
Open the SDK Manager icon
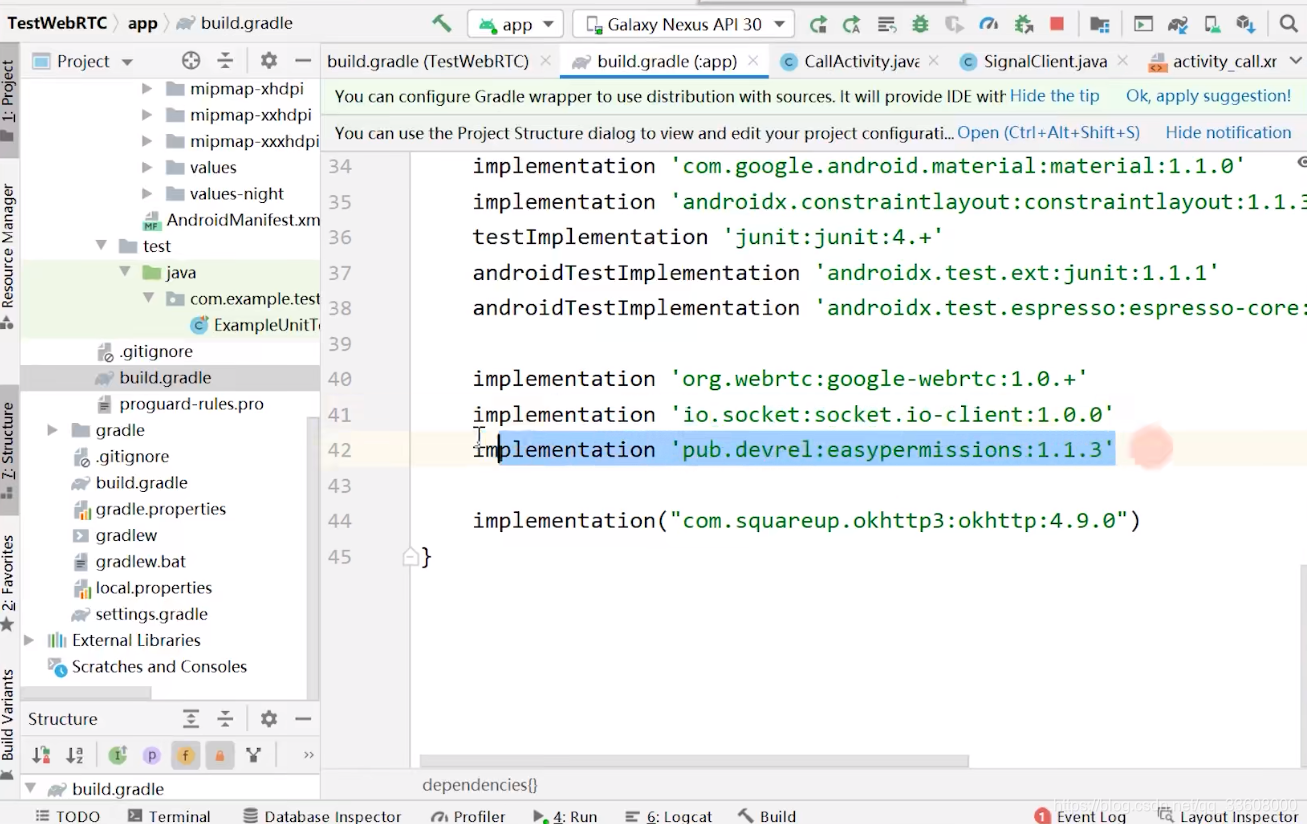tap(1245, 24)
